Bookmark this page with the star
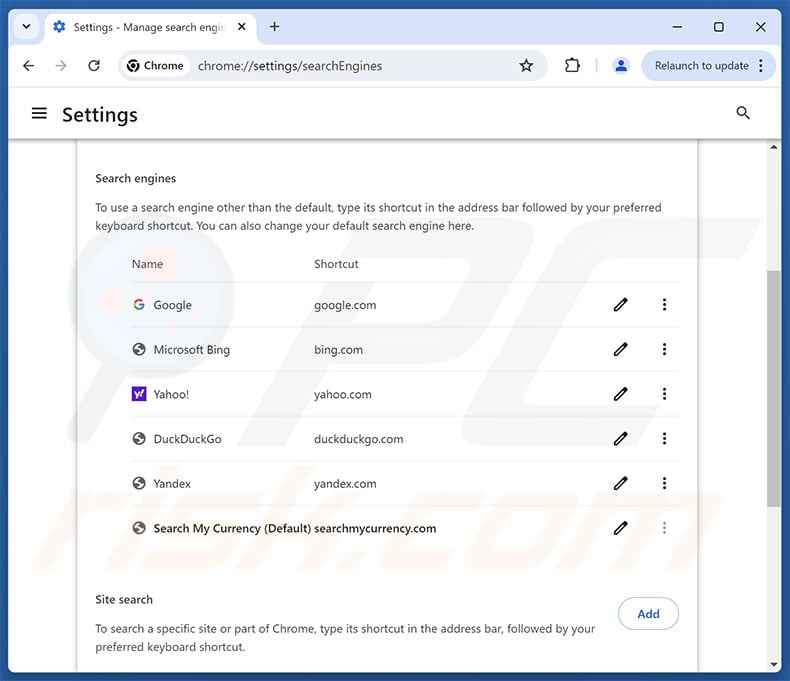This screenshot has width=790, height=681. [x=526, y=65]
